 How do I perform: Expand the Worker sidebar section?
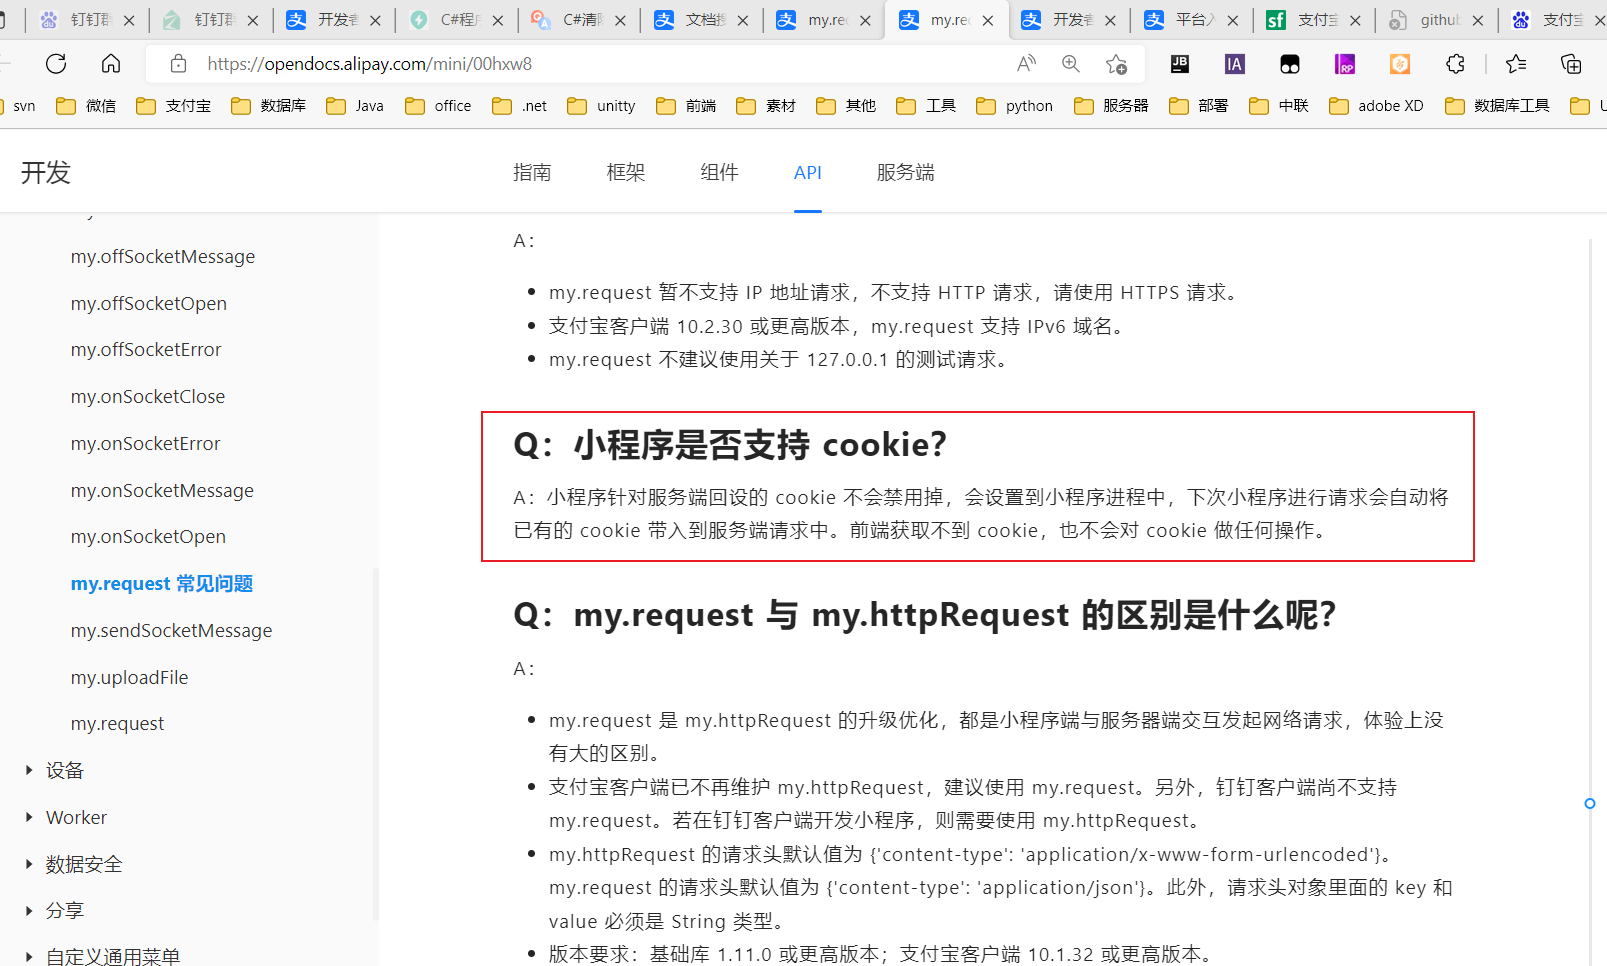pos(76,818)
